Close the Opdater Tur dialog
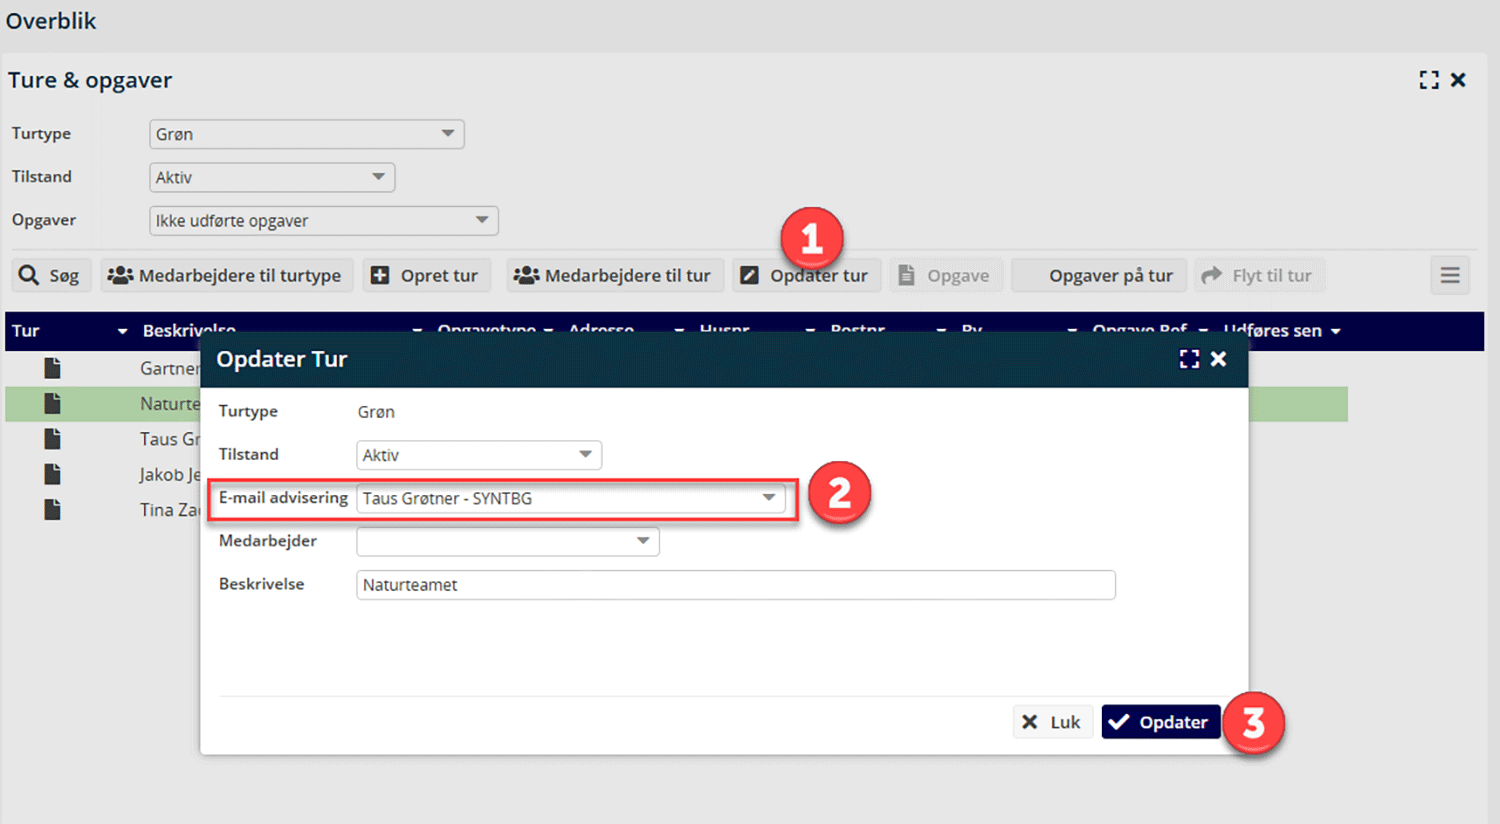 1219,359
